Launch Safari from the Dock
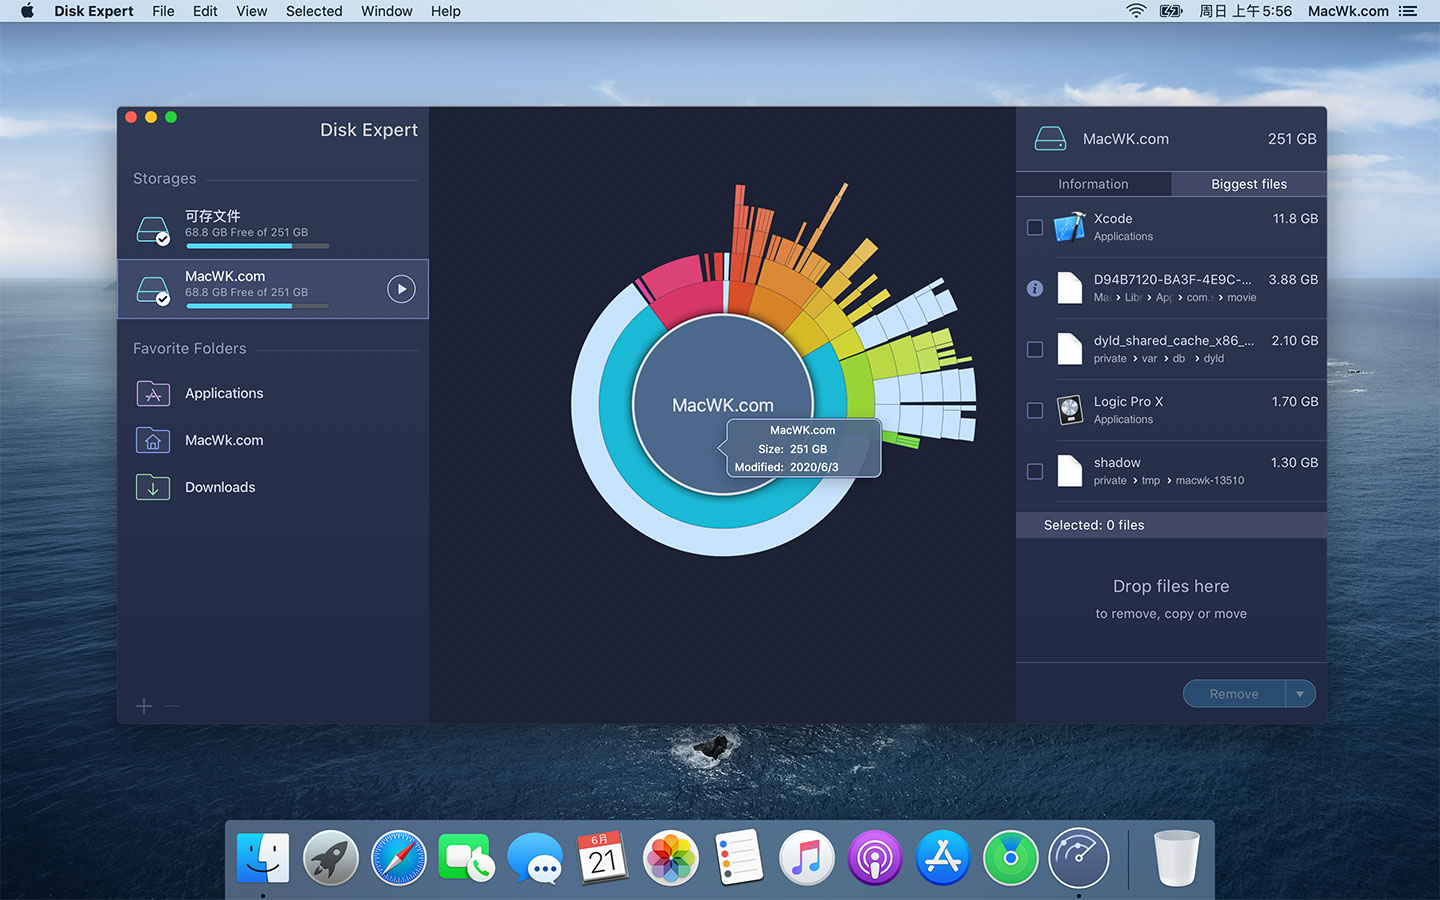 tap(399, 857)
